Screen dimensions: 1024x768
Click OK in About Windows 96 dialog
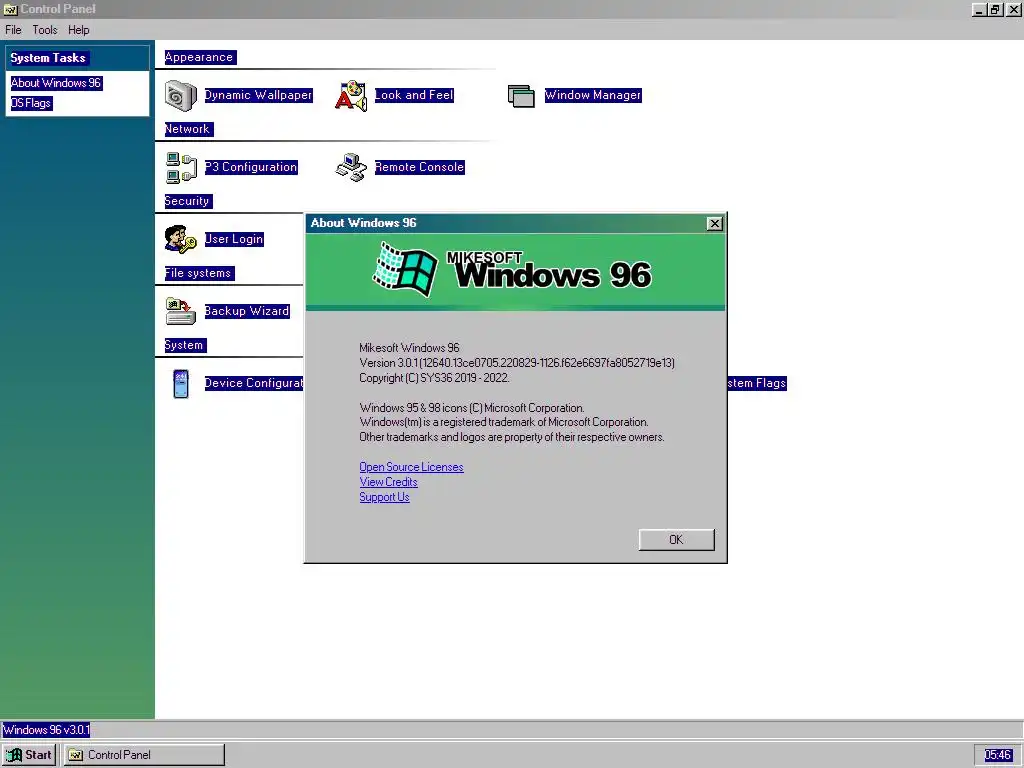pyautogui.click(x=676, y=539)
